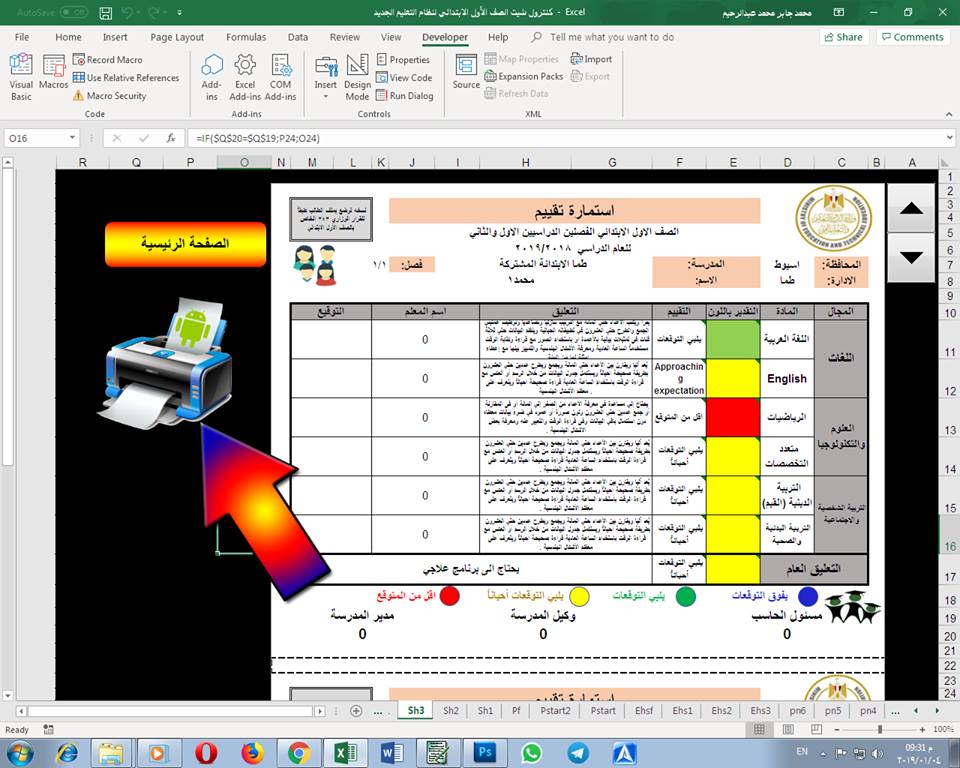Viewport: 960px width, 768px height.
Task: Open Customize Quick Access Toolbar dropdown
Action: (x=179, y=12)
